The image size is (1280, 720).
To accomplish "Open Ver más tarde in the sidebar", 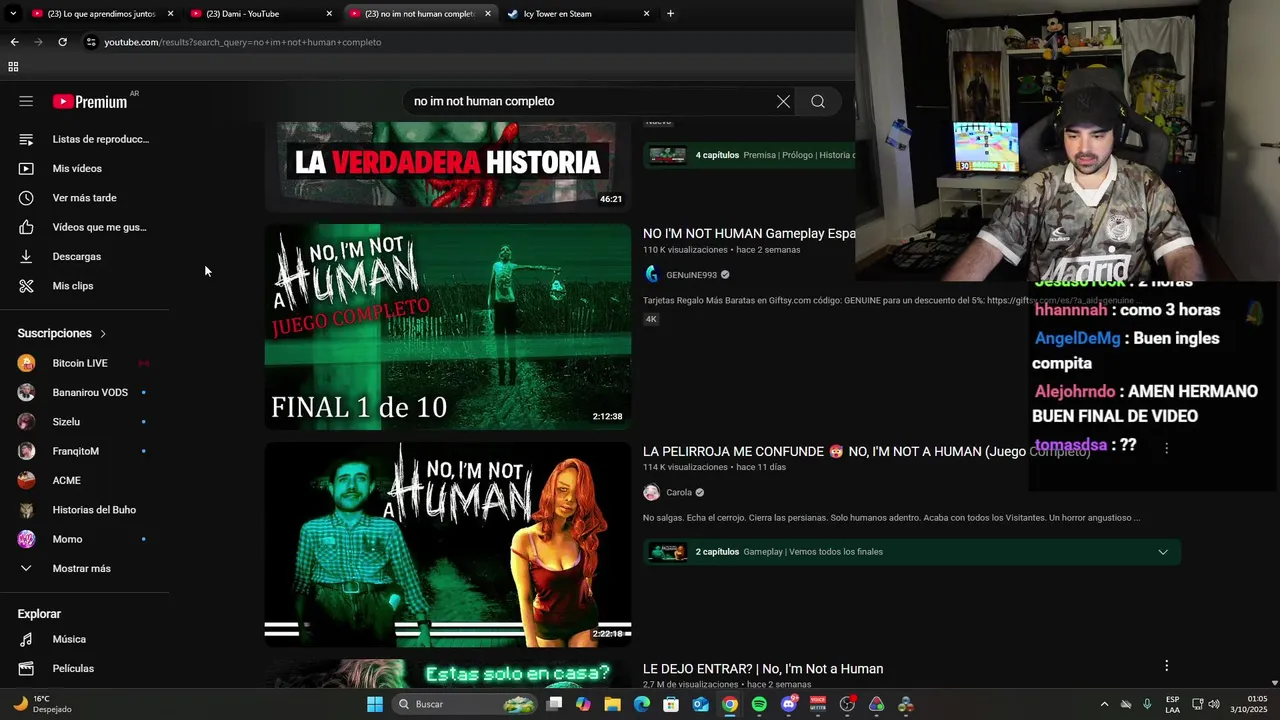I will pos(85,198).
